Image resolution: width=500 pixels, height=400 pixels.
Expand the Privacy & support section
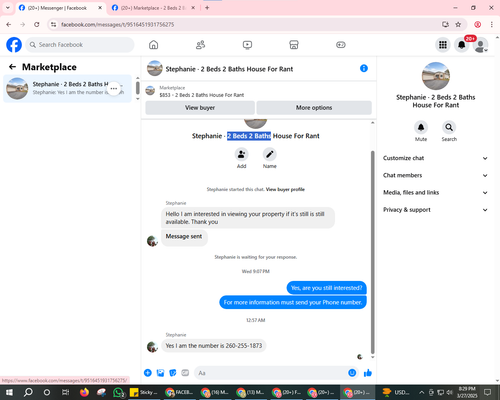pos(435,210)
